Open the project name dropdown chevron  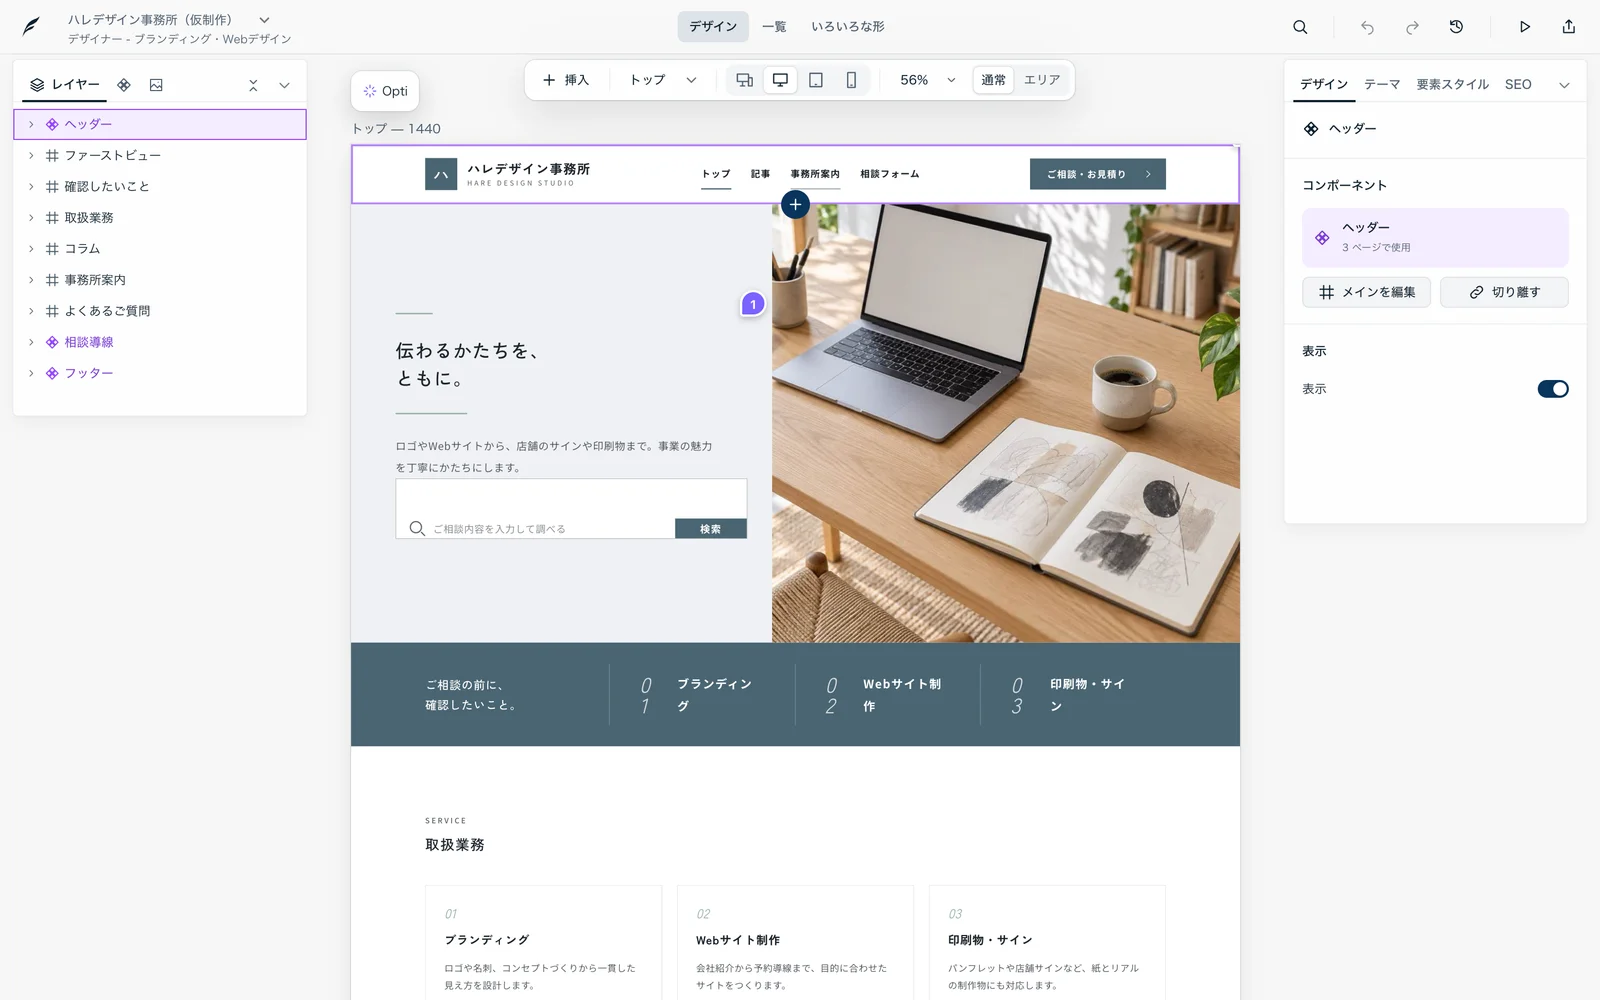[x=264, y=20]
